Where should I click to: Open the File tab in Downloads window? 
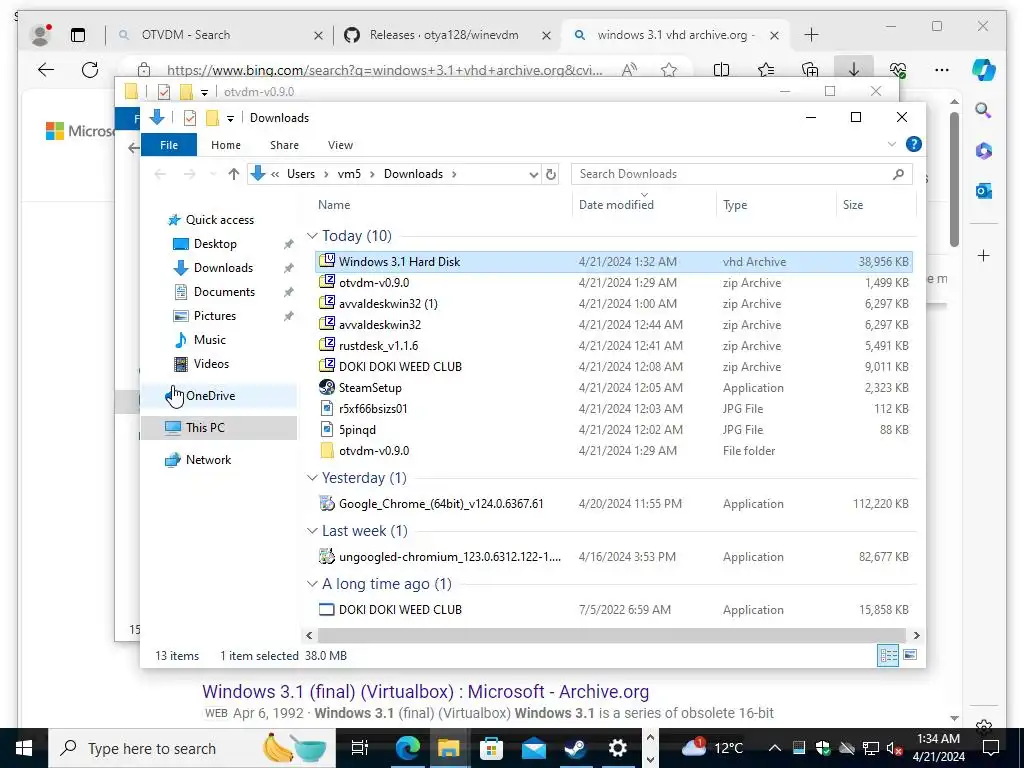pyautogui.click(x=168, y=145)
